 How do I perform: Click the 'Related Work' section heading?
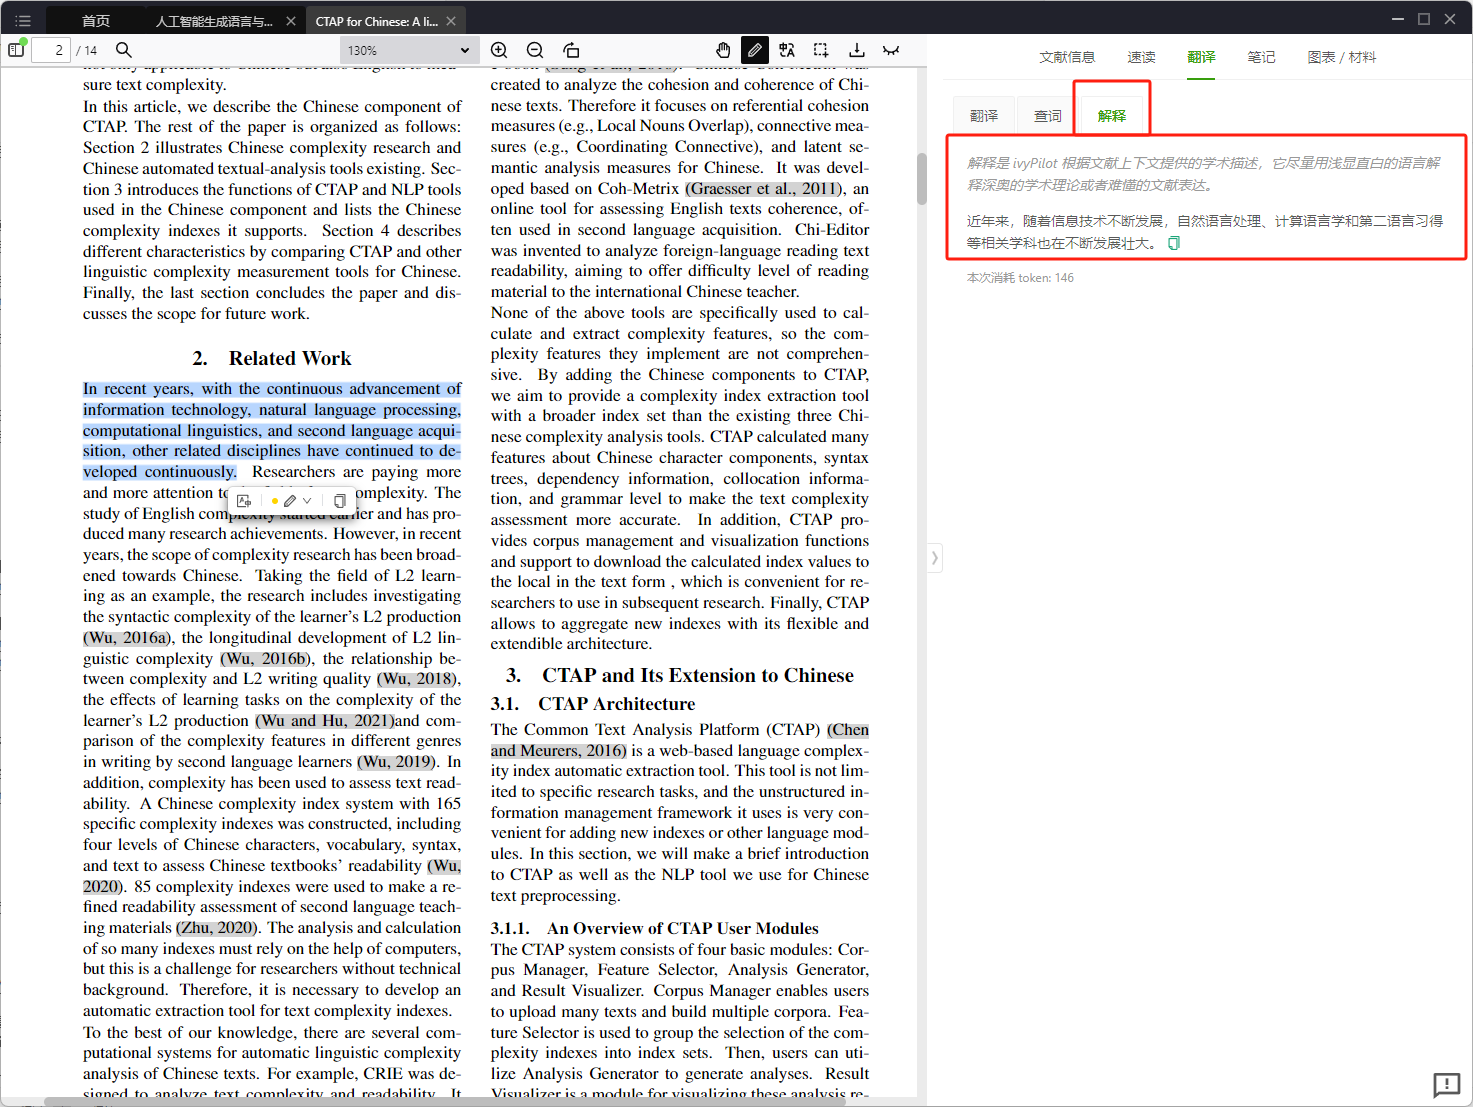[x=290, y=358]
